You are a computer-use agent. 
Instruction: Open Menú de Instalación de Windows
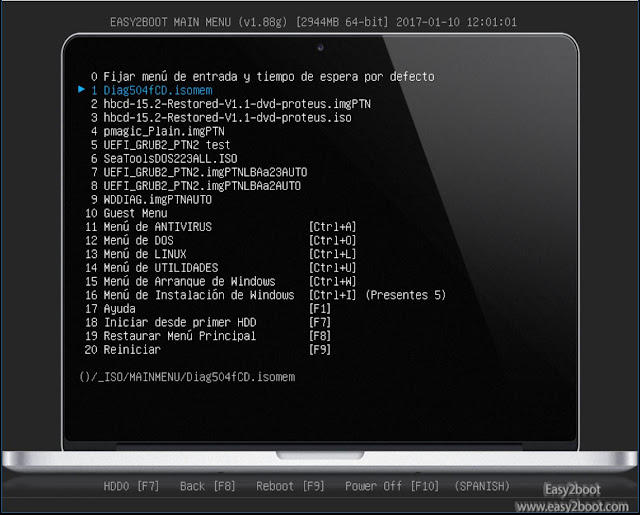tap(189, 295)
